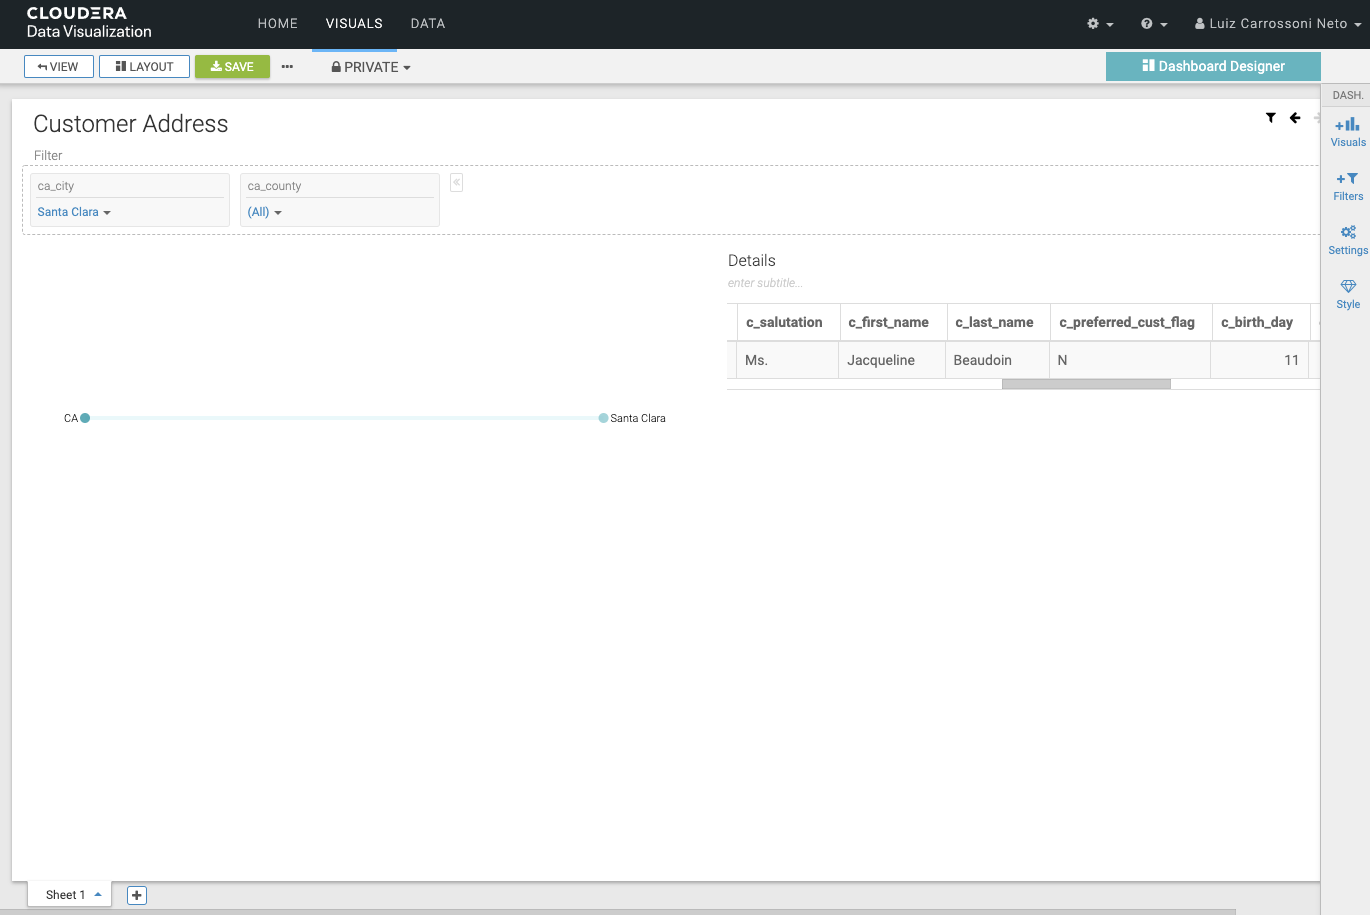Collapse the Sheet 1 tab arrow
Screen dimensions: 1370x915
coord(97,894)
